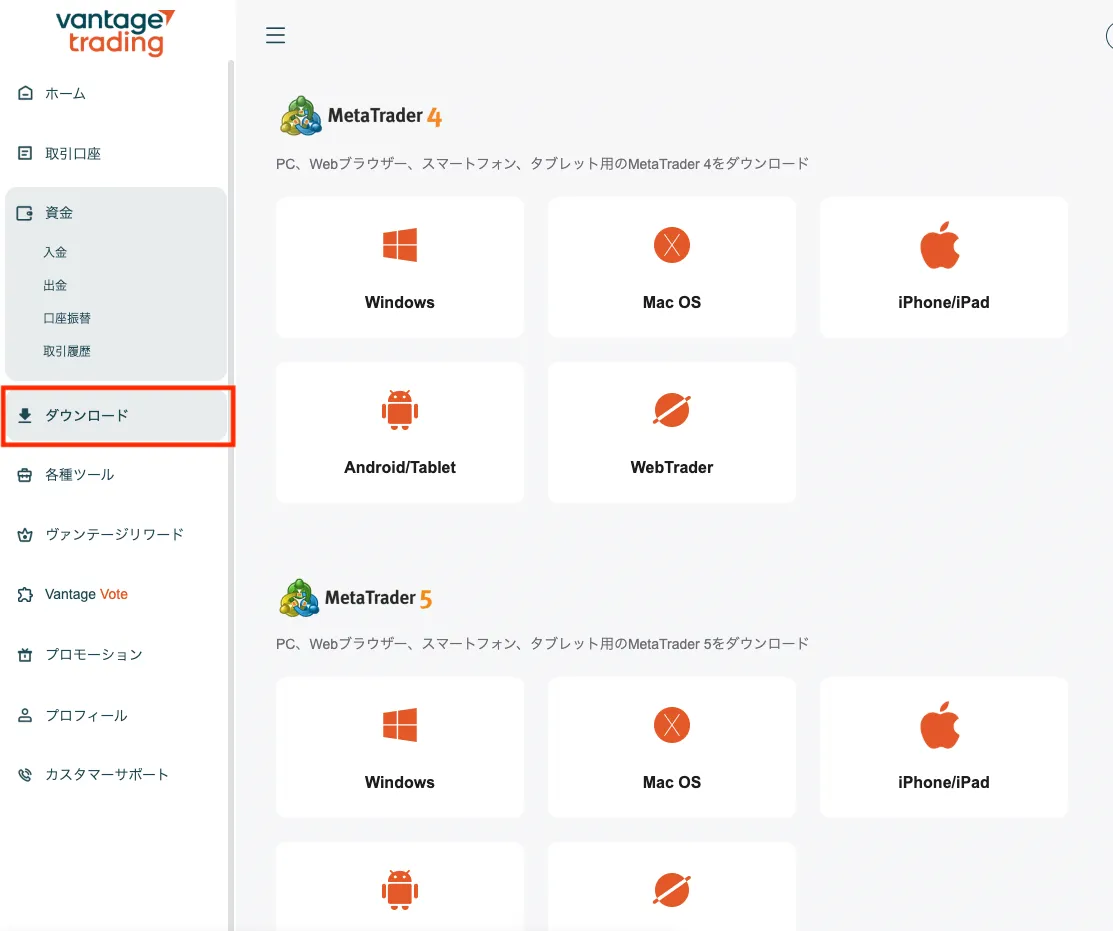Click the 取引口座 account icon

pos(25,153)
